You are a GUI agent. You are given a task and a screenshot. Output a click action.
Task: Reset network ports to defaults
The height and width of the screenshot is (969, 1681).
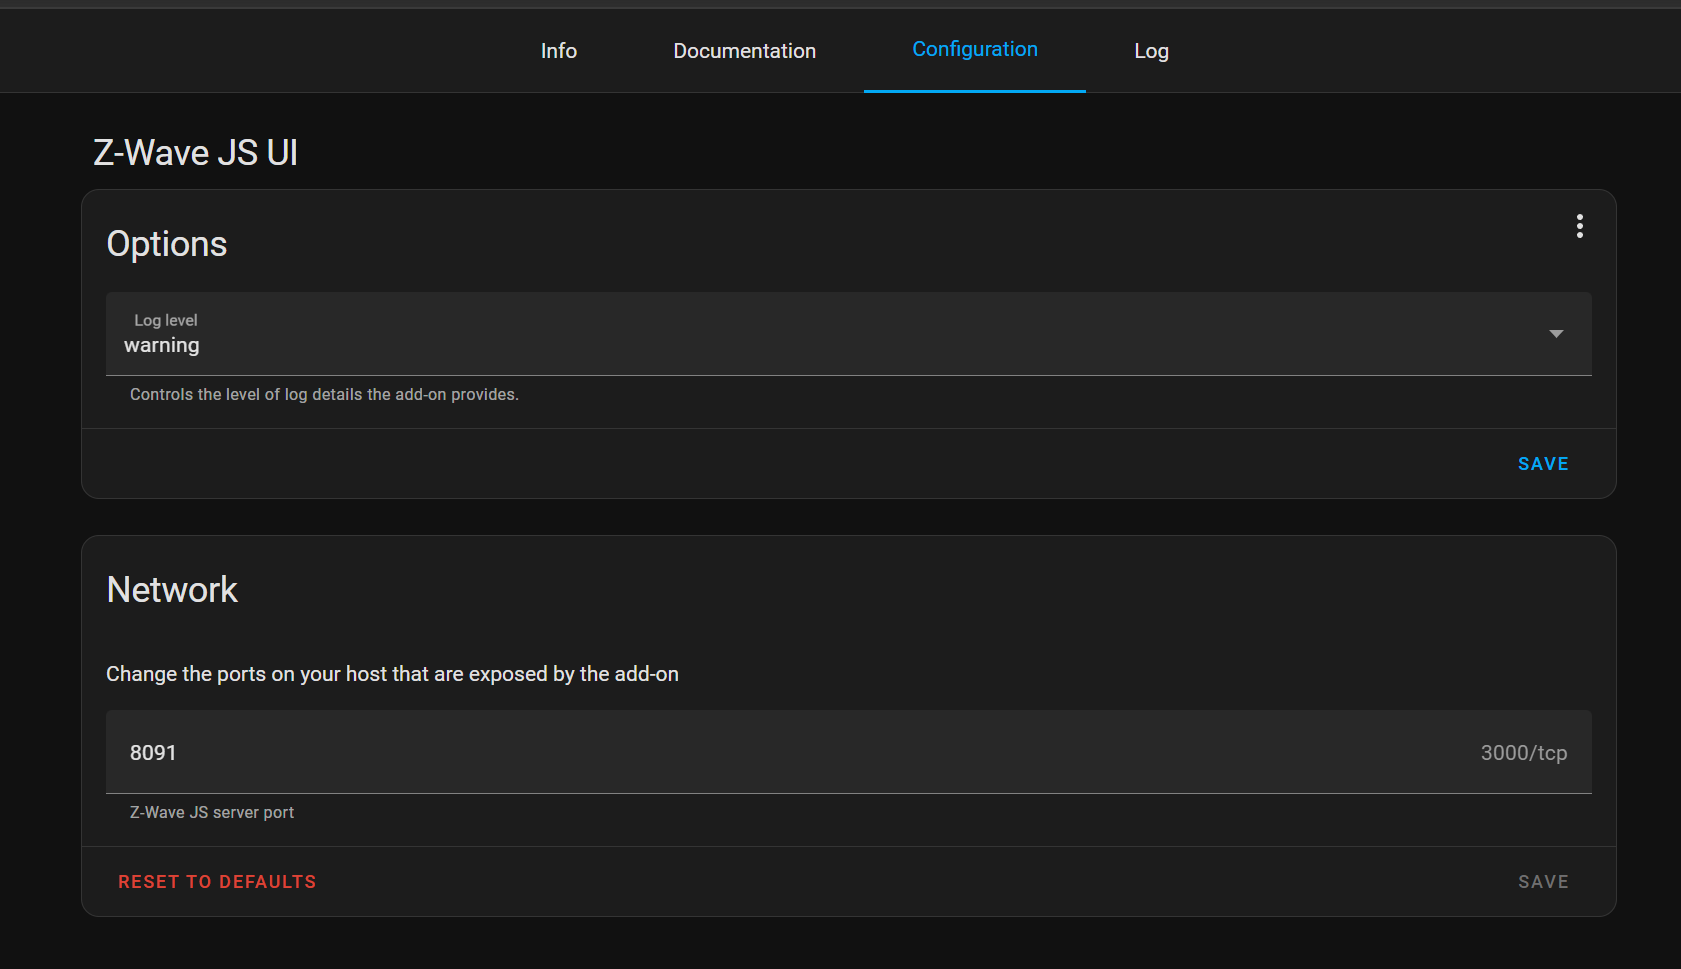point(217,882)
